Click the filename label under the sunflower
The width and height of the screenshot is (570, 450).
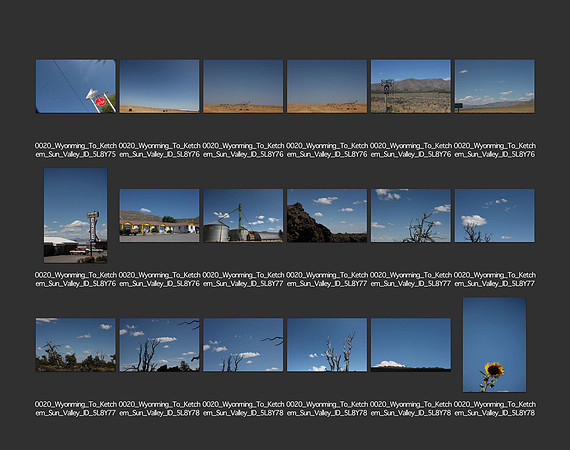[494, 409]
